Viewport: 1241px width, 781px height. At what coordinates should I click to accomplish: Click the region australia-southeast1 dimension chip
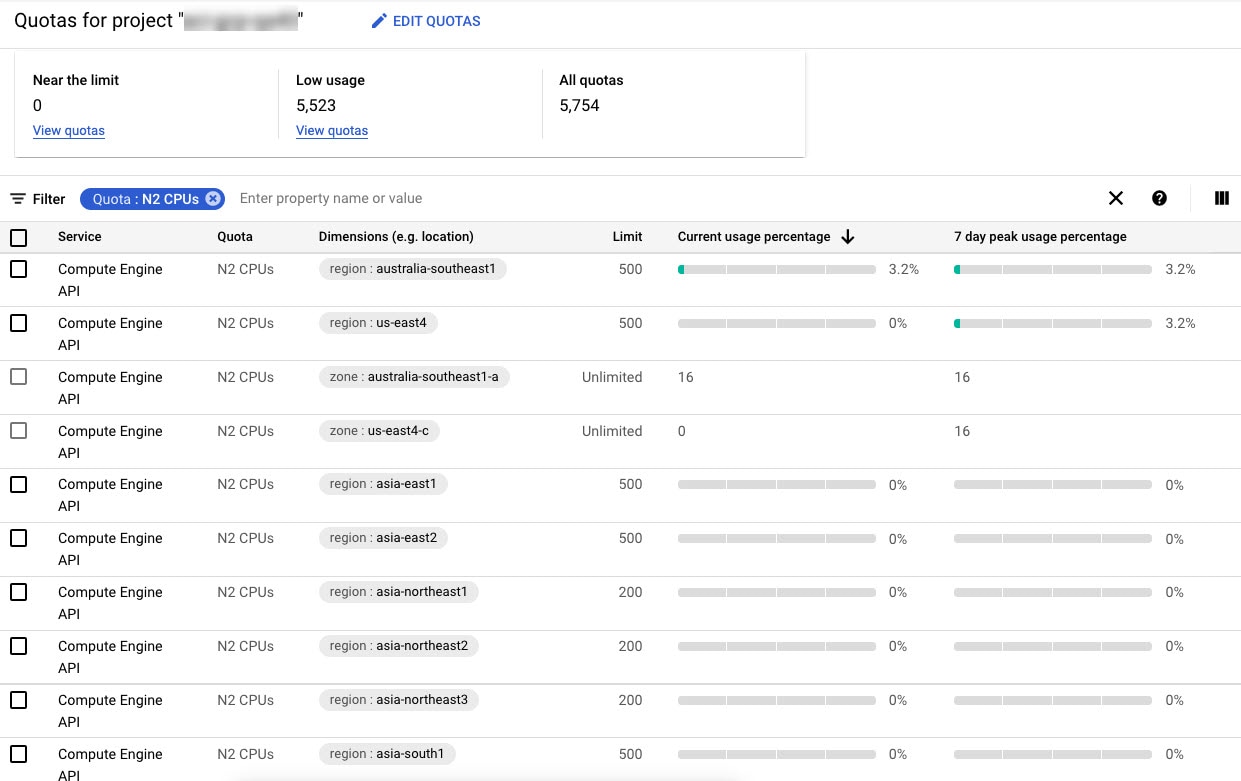[x=412, y=268]
